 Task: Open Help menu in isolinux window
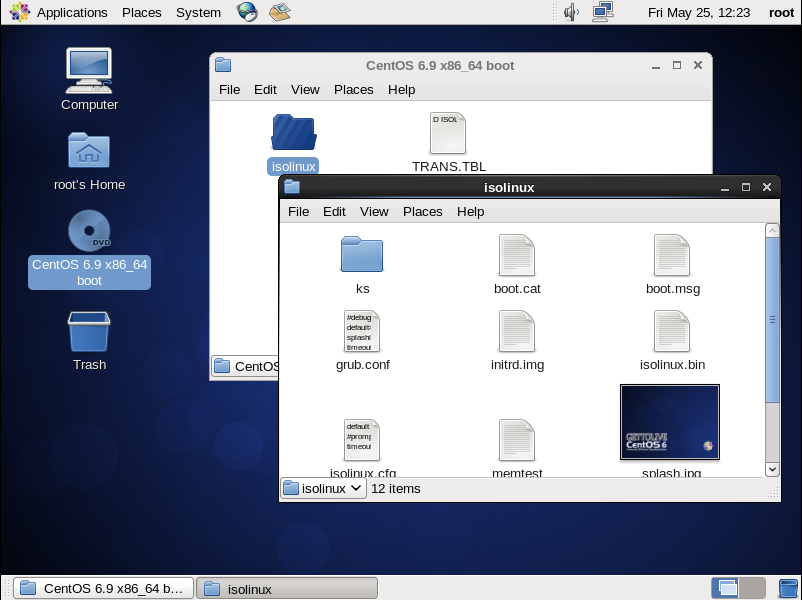pyautogui.click(x=470, y=212)
